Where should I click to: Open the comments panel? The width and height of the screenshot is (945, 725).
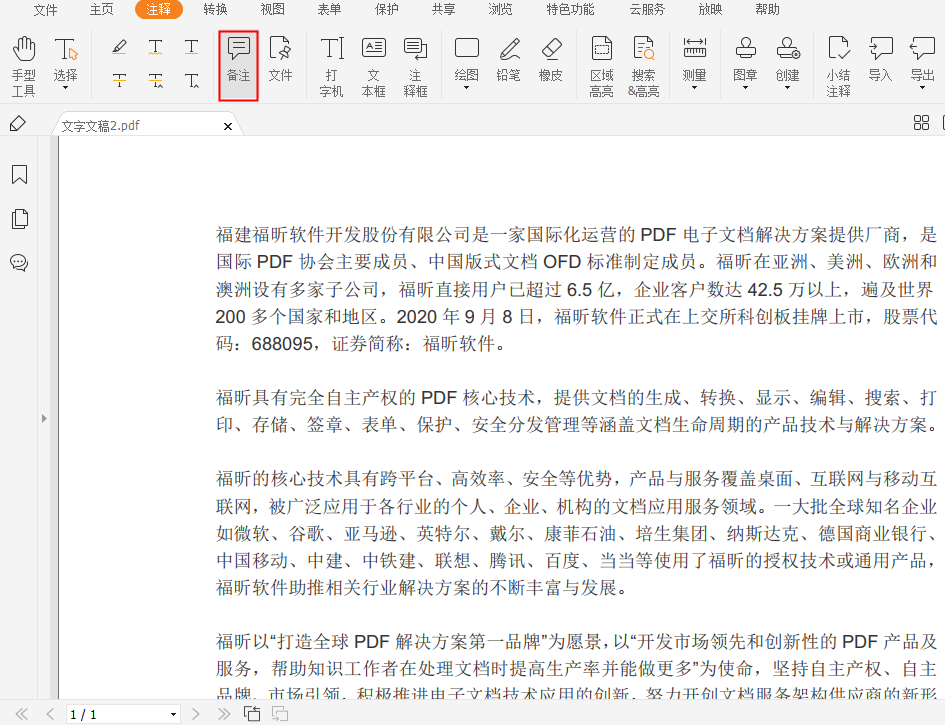pyautogui.click(x=18, y=263)
